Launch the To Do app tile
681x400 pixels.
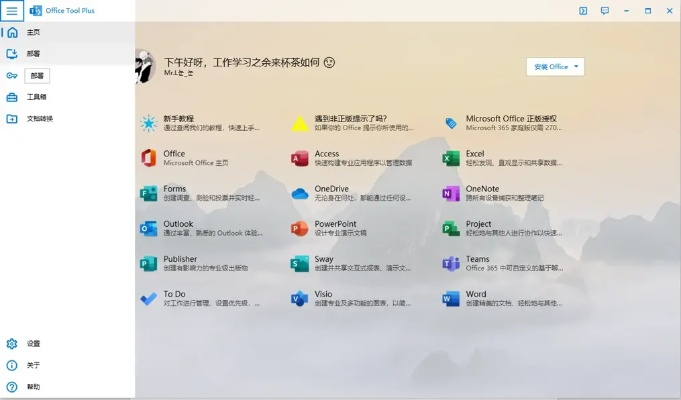coord(200,299)
